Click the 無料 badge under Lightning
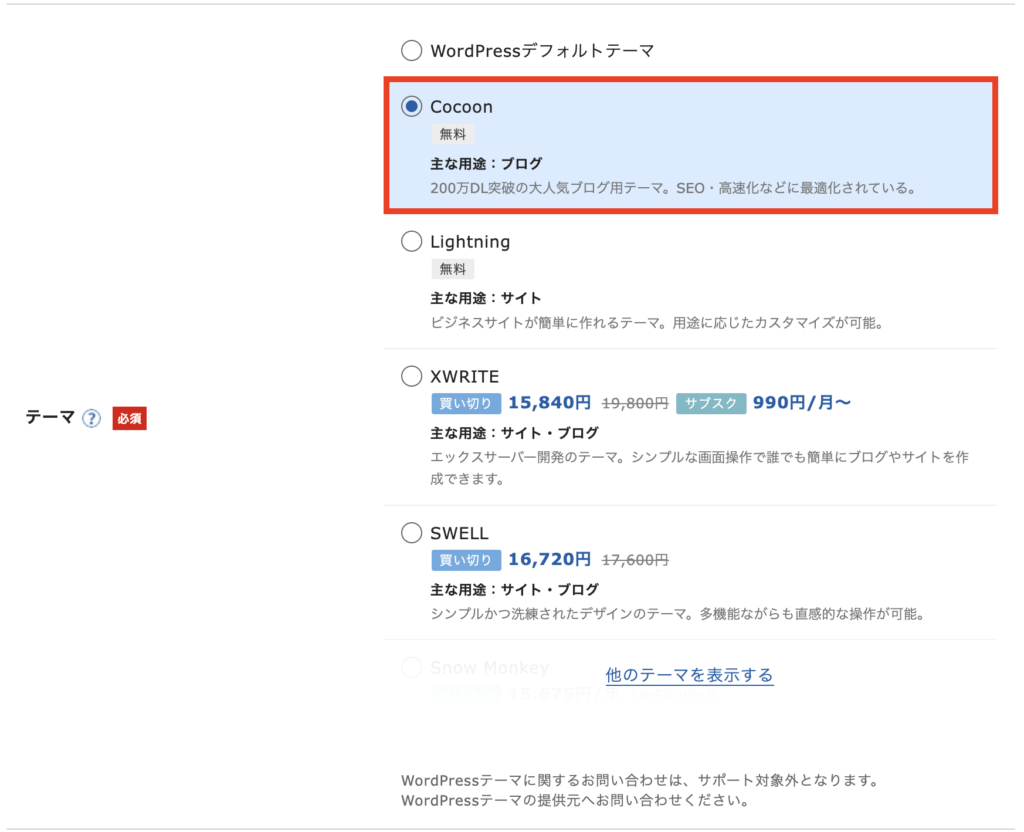 [453, 269]
